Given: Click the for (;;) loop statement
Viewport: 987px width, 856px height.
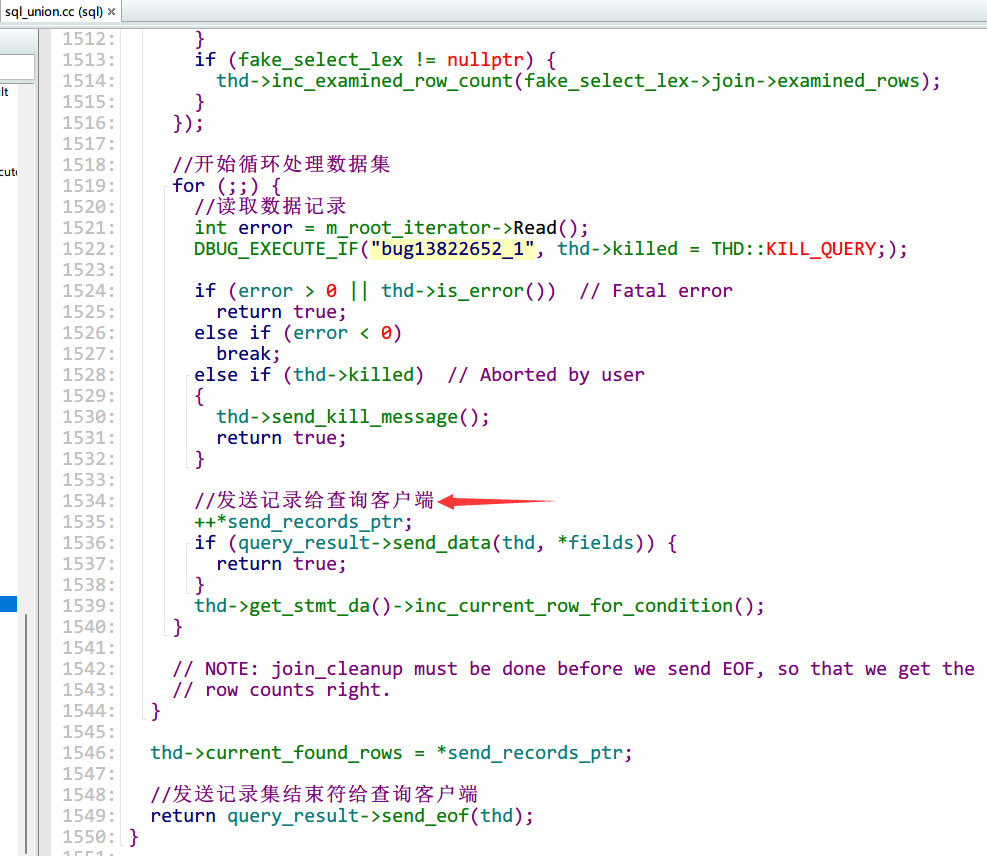Looking at the screenshot, I should pyautogui.click(x=227, y=186).
